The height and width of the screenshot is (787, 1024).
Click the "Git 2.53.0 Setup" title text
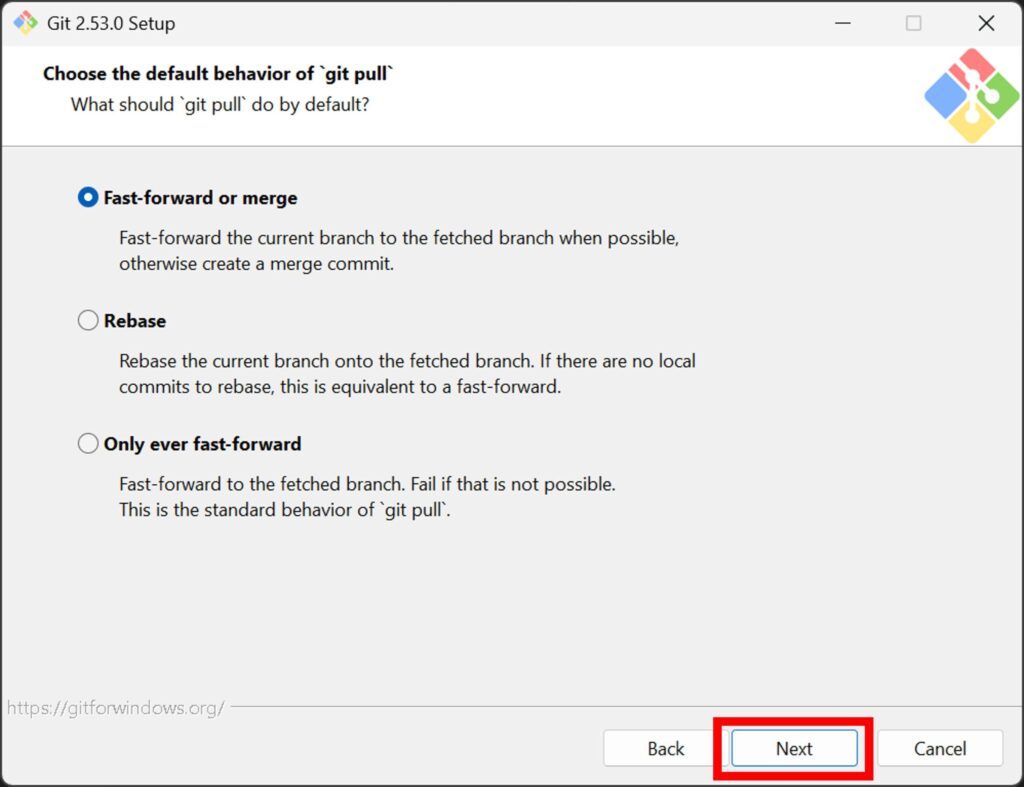[110, 23]
